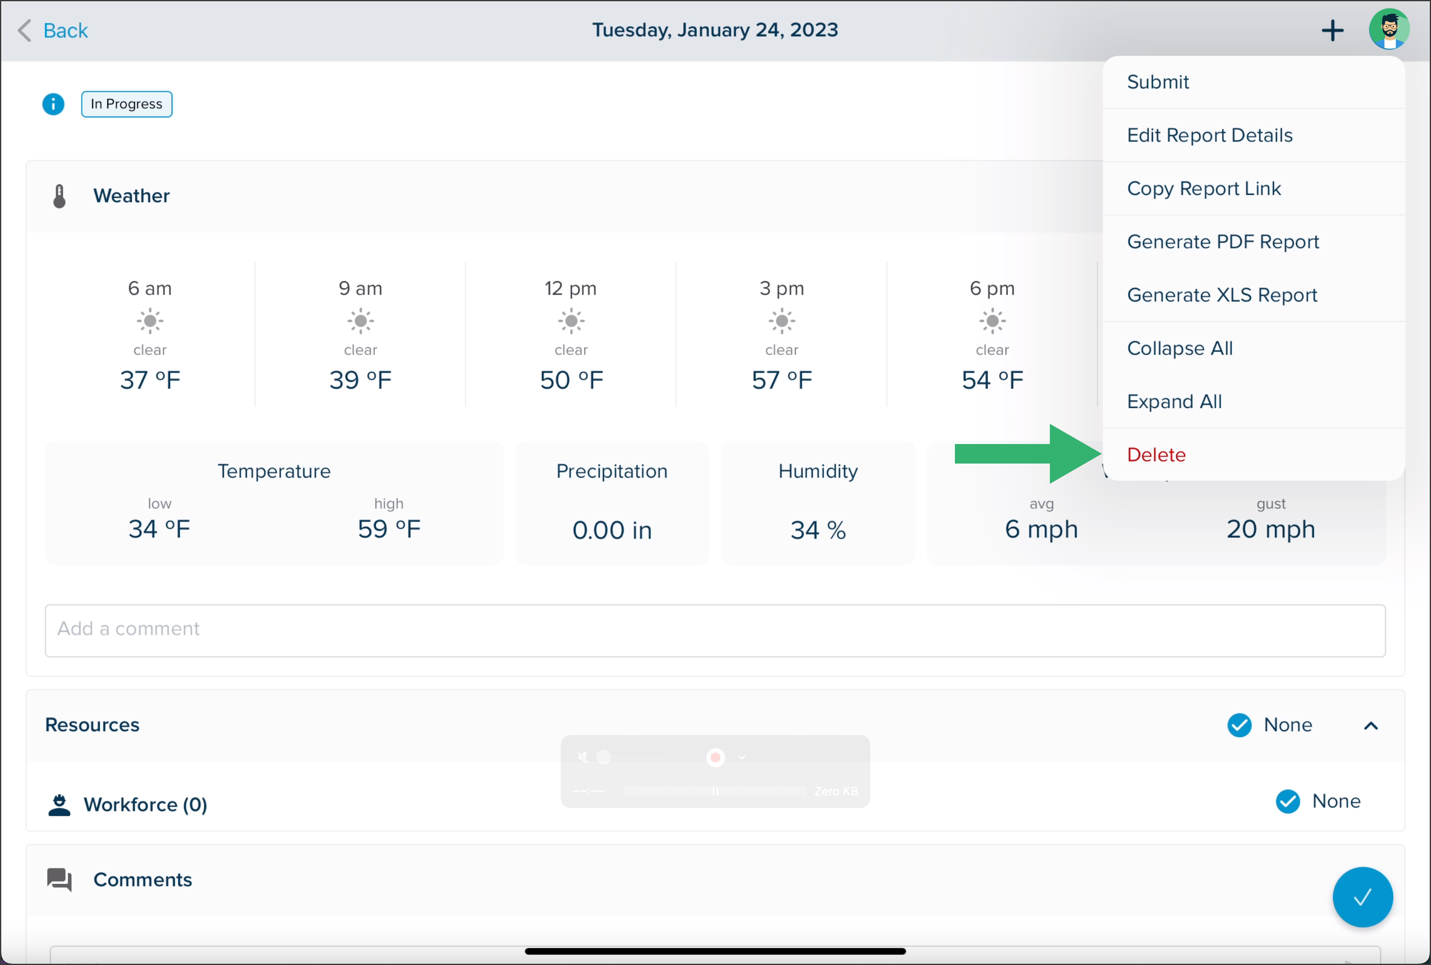Screen dimensions: 1431x965
Task: Select Collapse All option
Action: point(1254,348)
